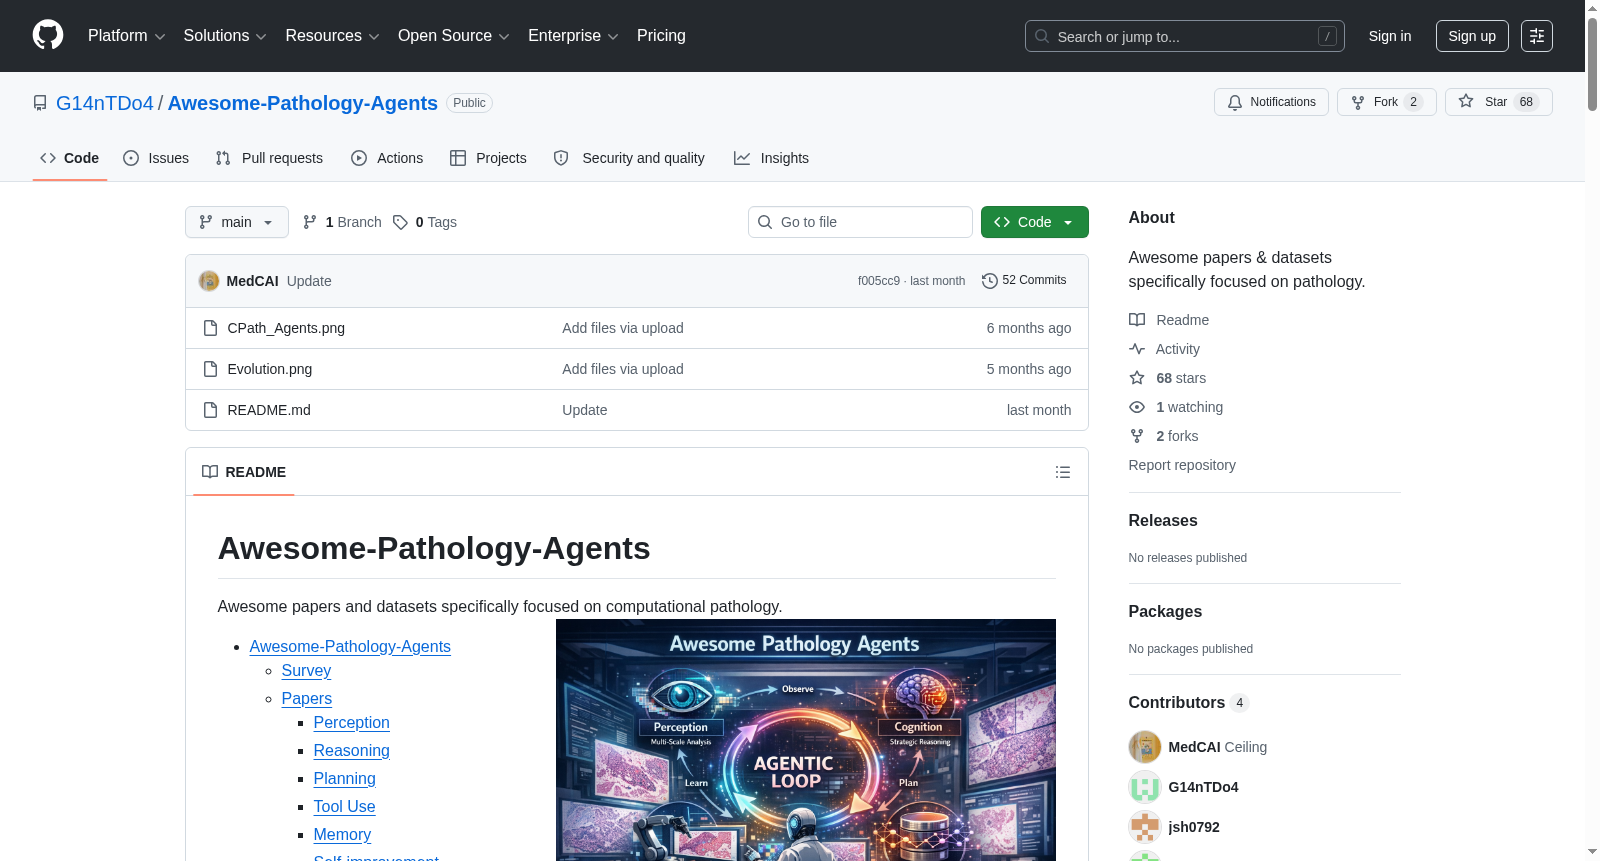Screen dimensions: 1600x861
Task: Expand the Platform menu
Action: pos(127,36)
